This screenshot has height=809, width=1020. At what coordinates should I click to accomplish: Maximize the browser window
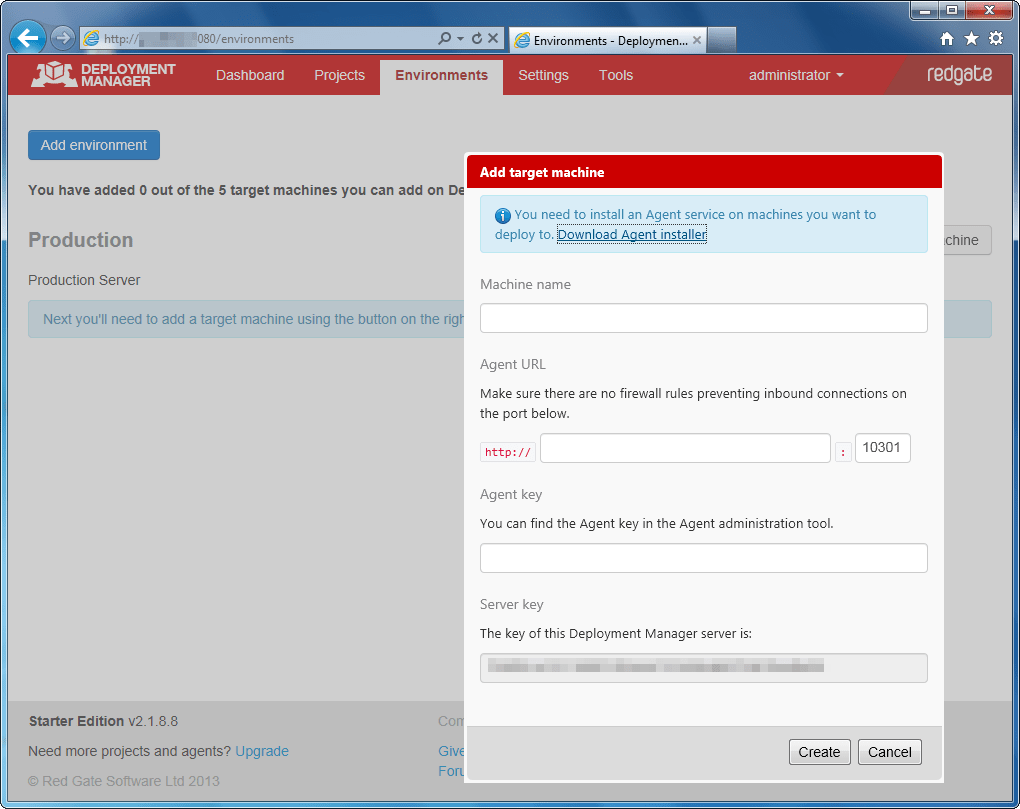tap(952, 10)
